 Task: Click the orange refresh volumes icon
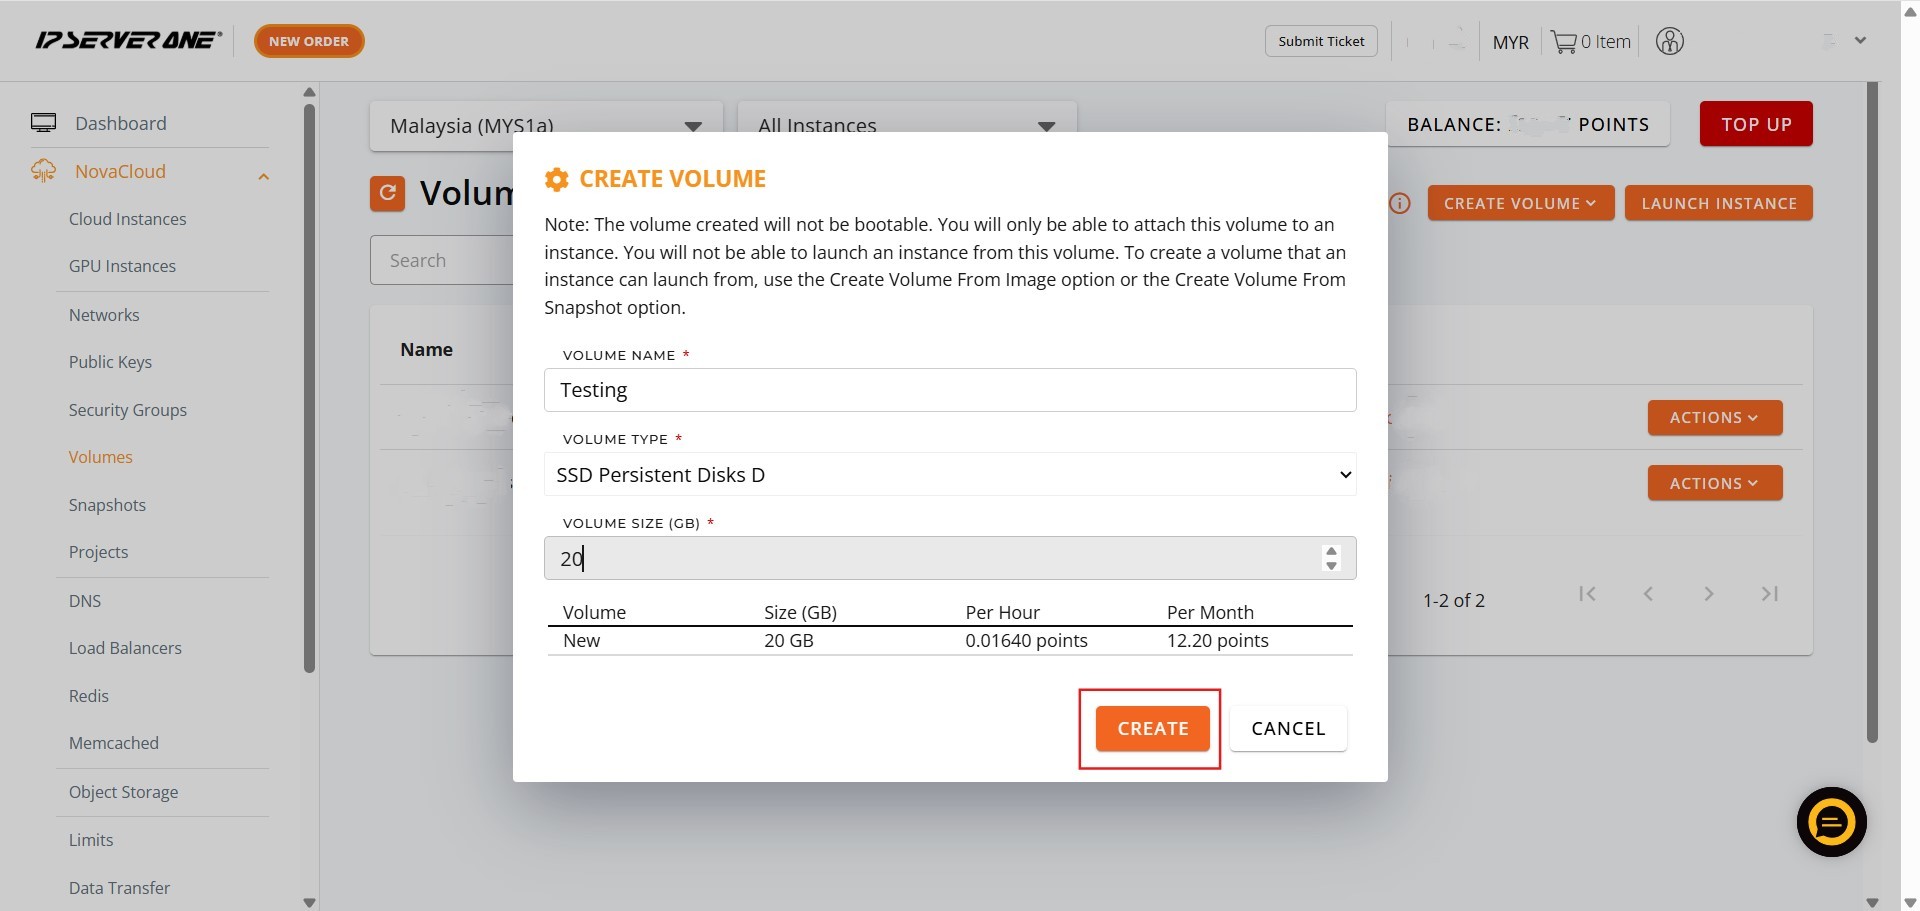point(387,193)
